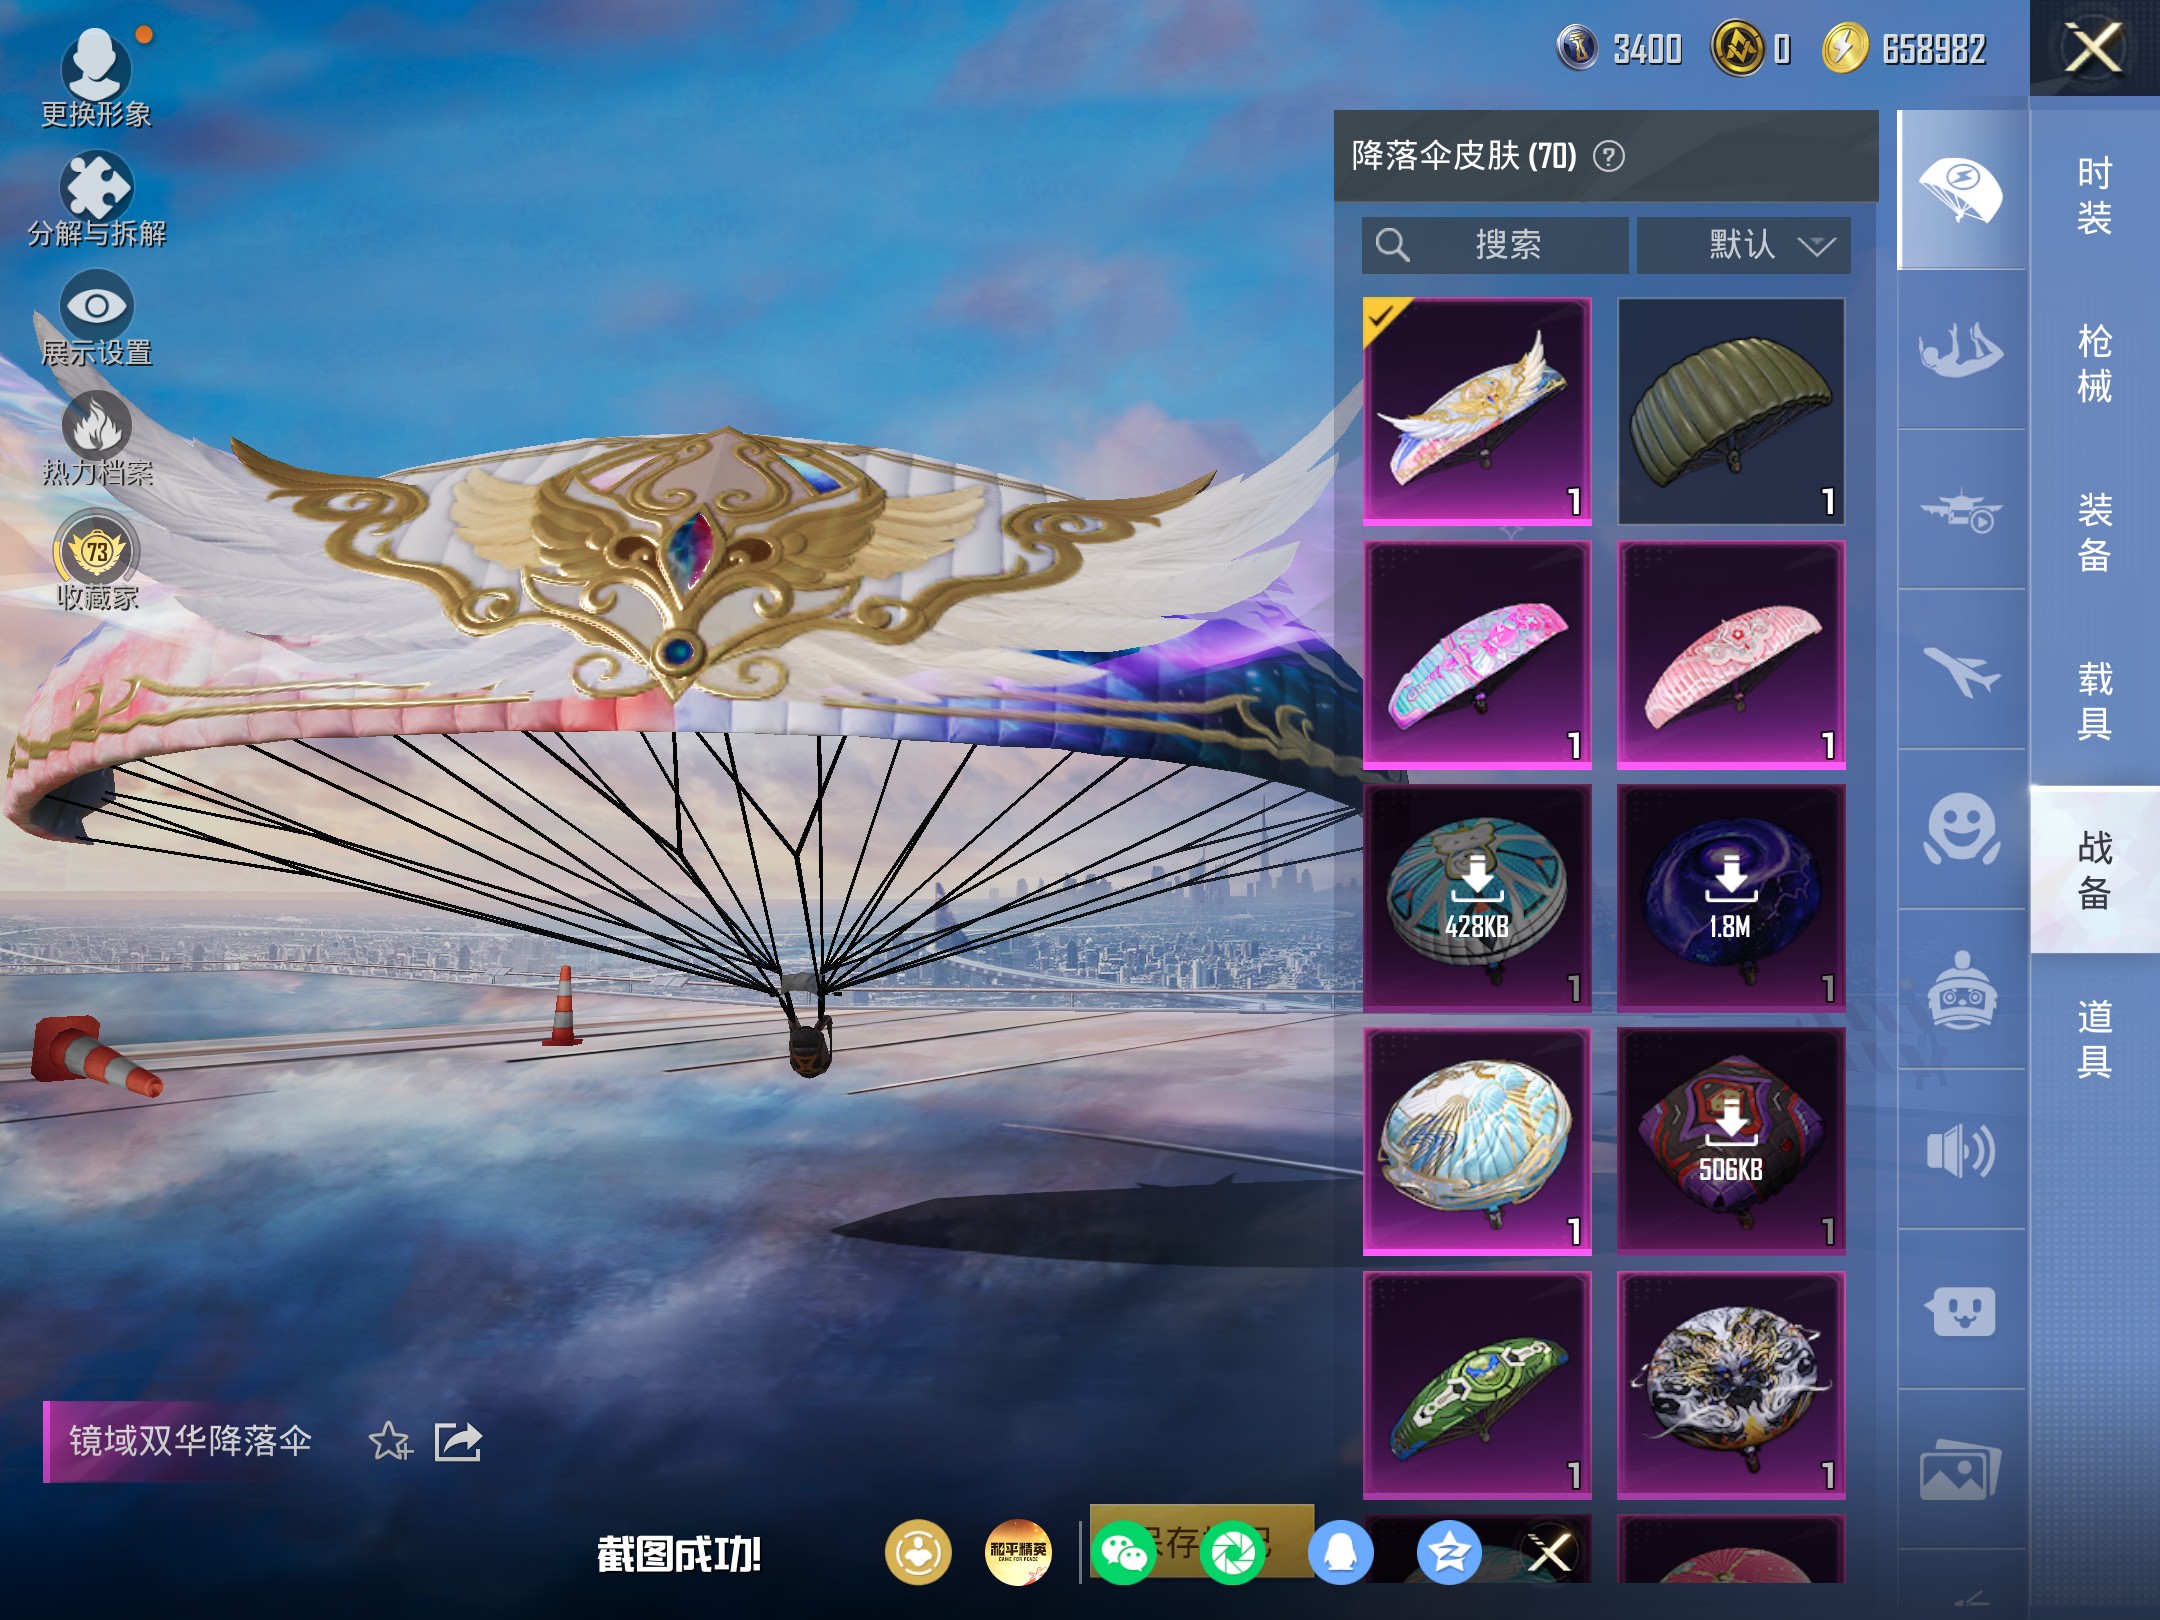Switch to the 枪械 tab
This screenshot has width=2160, height=1620.
(x=2094, y=363)
